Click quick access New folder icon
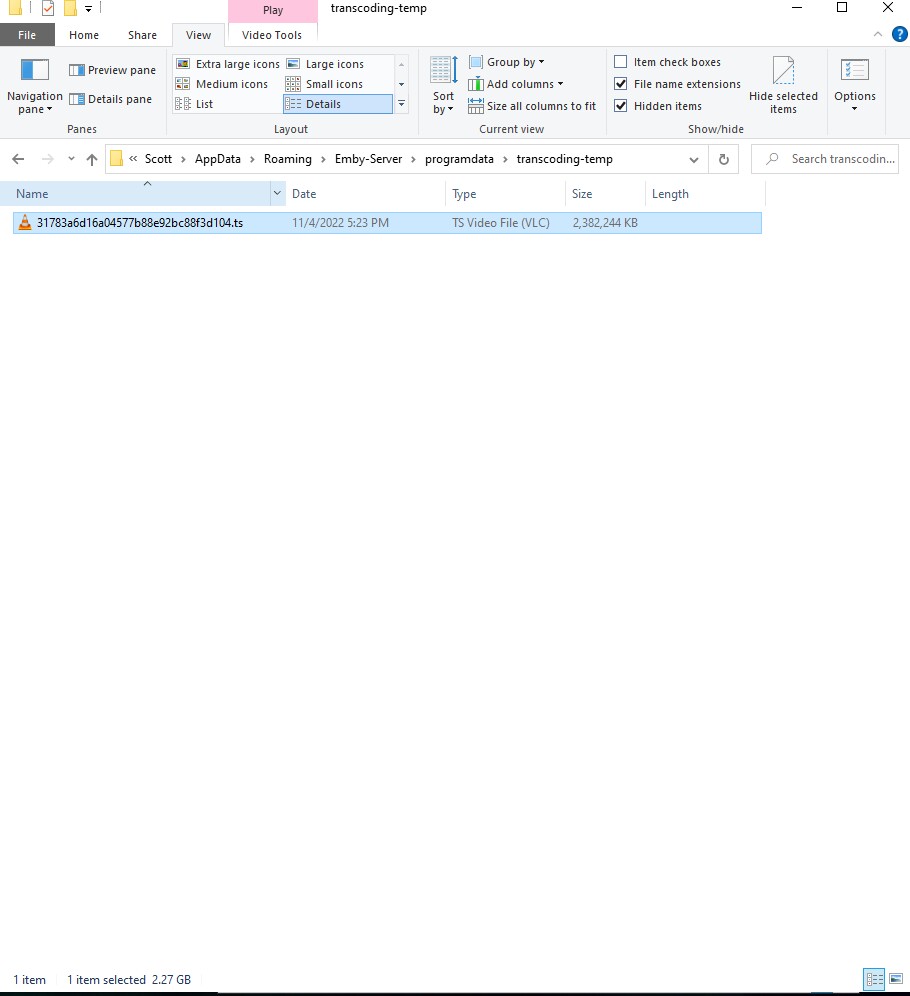Screen dimensions: 910x996 [70, 8]
